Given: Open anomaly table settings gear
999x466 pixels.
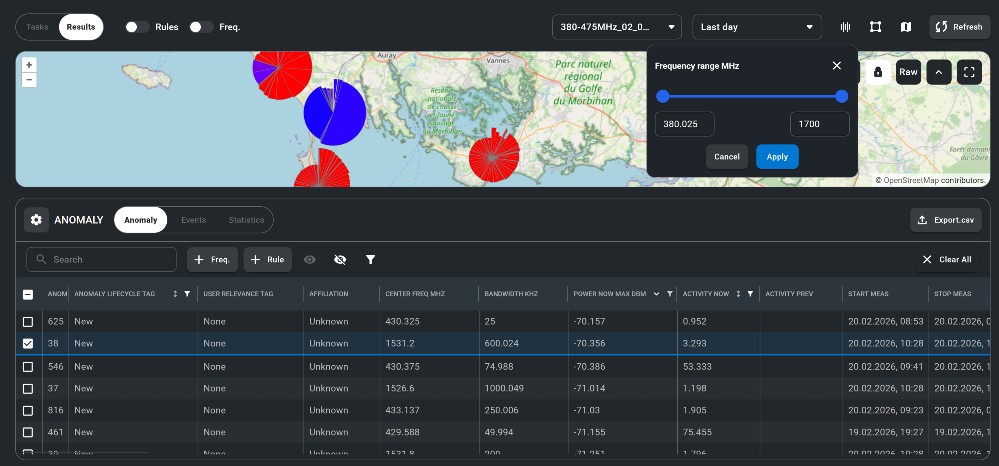Looking at the screenshot, I should tap(37, 220).
